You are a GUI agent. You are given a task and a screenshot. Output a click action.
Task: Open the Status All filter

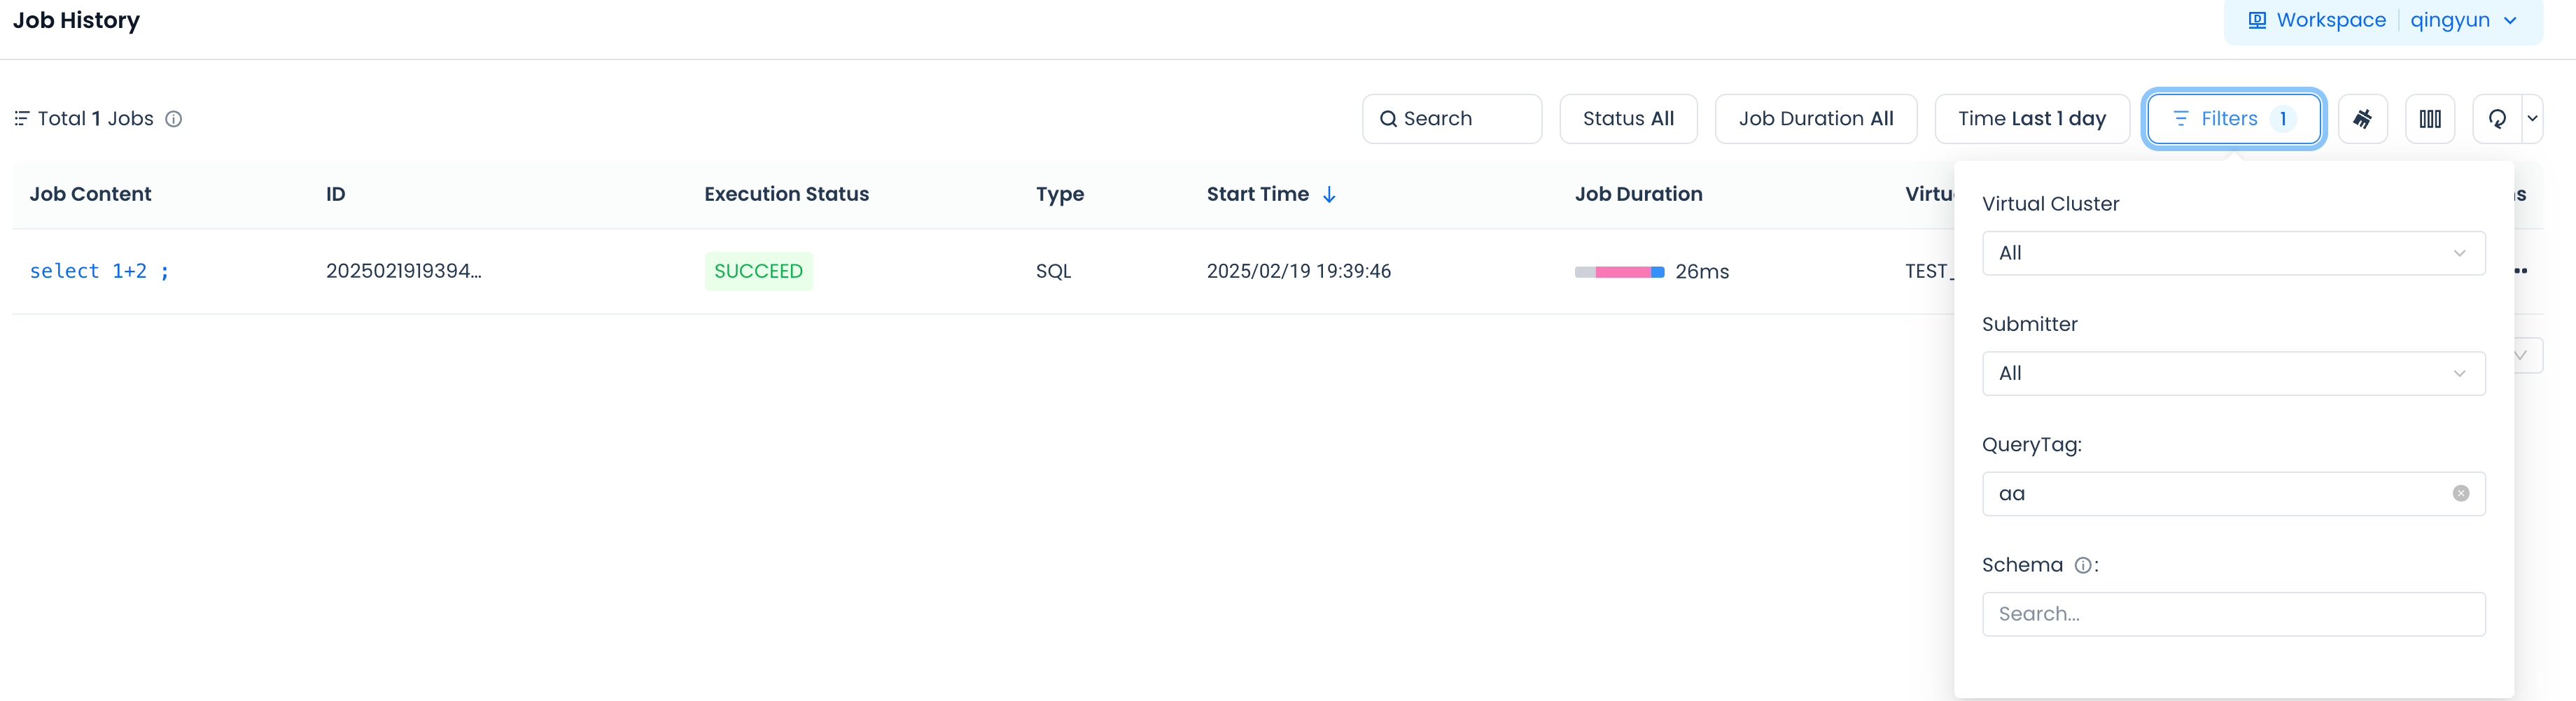1627,119
